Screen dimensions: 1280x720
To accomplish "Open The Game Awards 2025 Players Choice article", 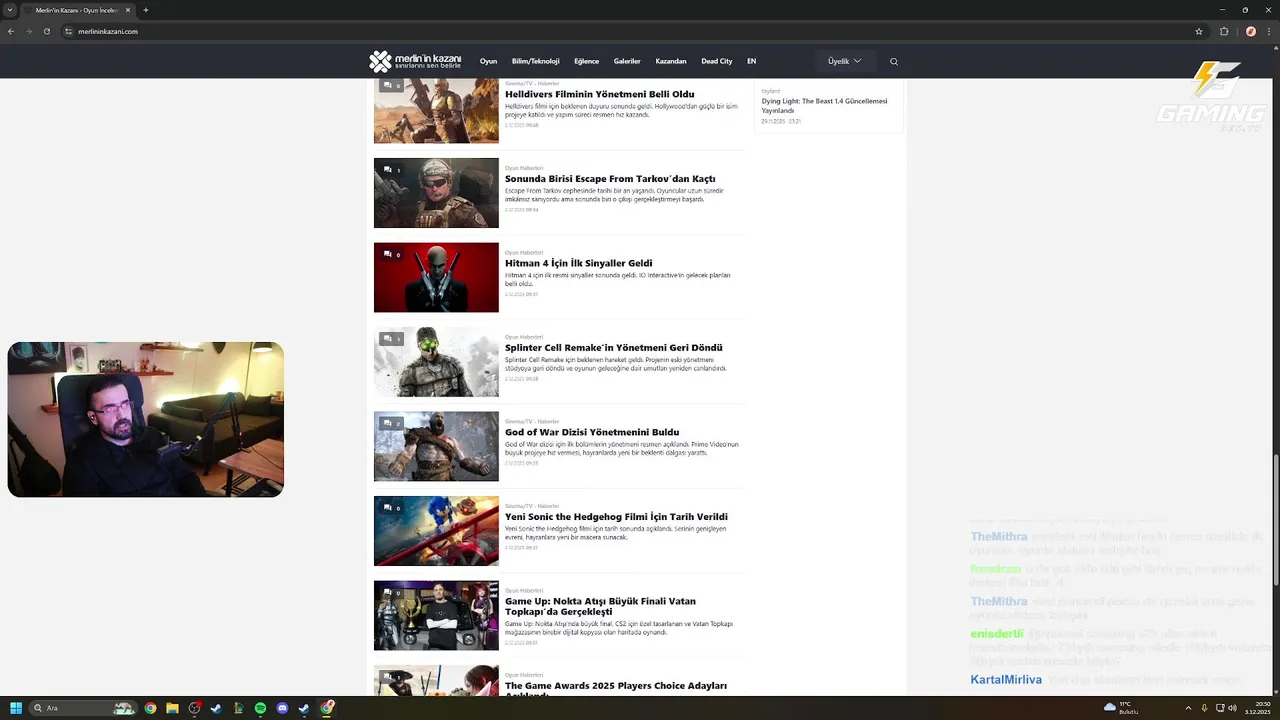I will 616,689.
